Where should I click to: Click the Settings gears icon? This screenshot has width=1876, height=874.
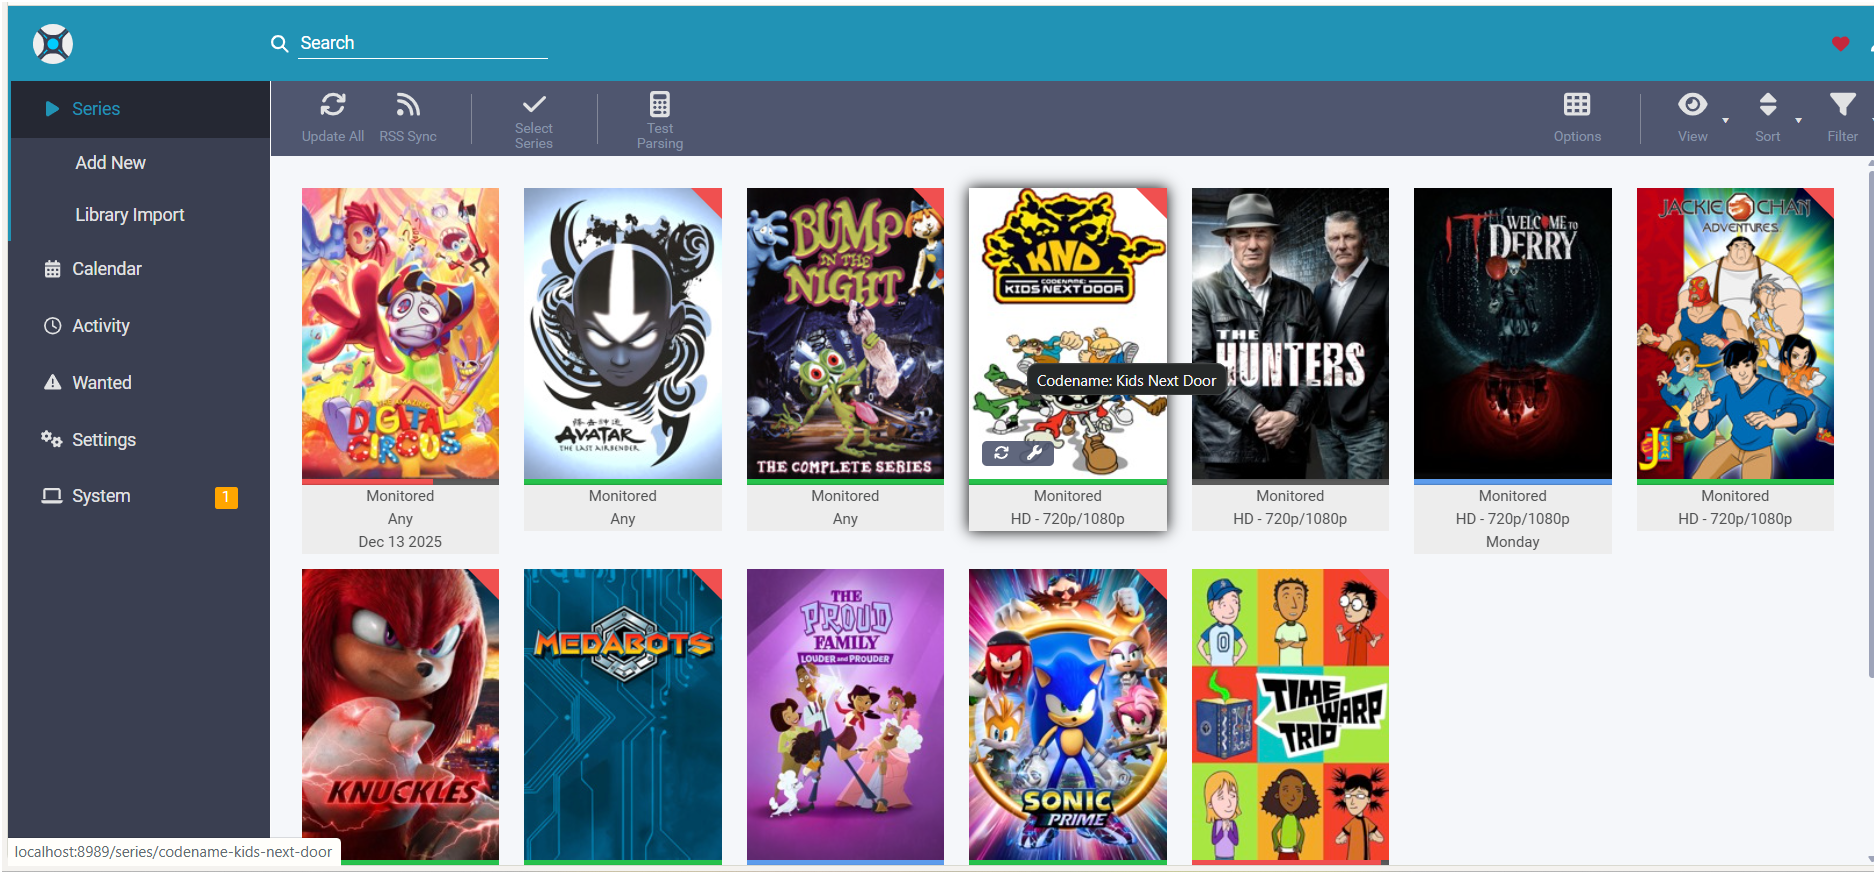click(51, 439)
